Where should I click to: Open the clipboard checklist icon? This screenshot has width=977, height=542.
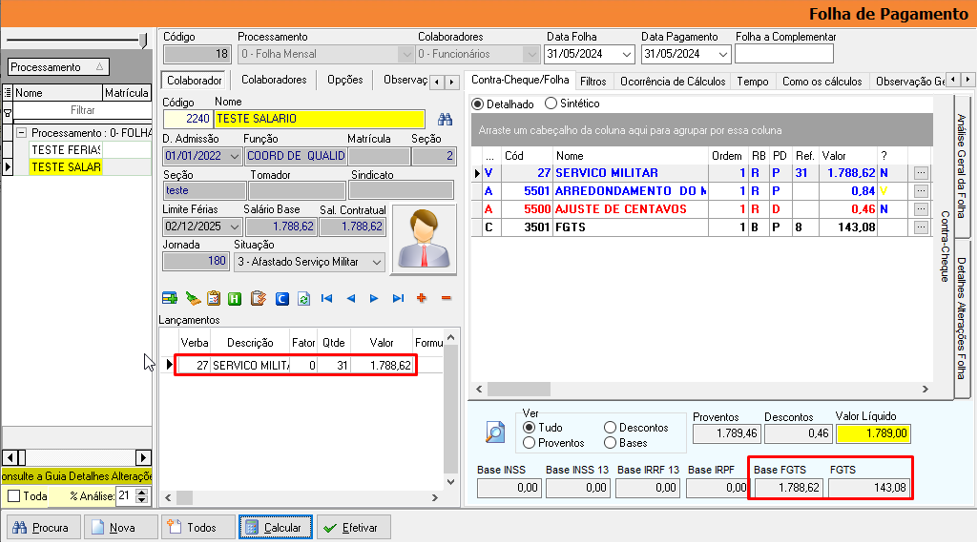(214, 298)
